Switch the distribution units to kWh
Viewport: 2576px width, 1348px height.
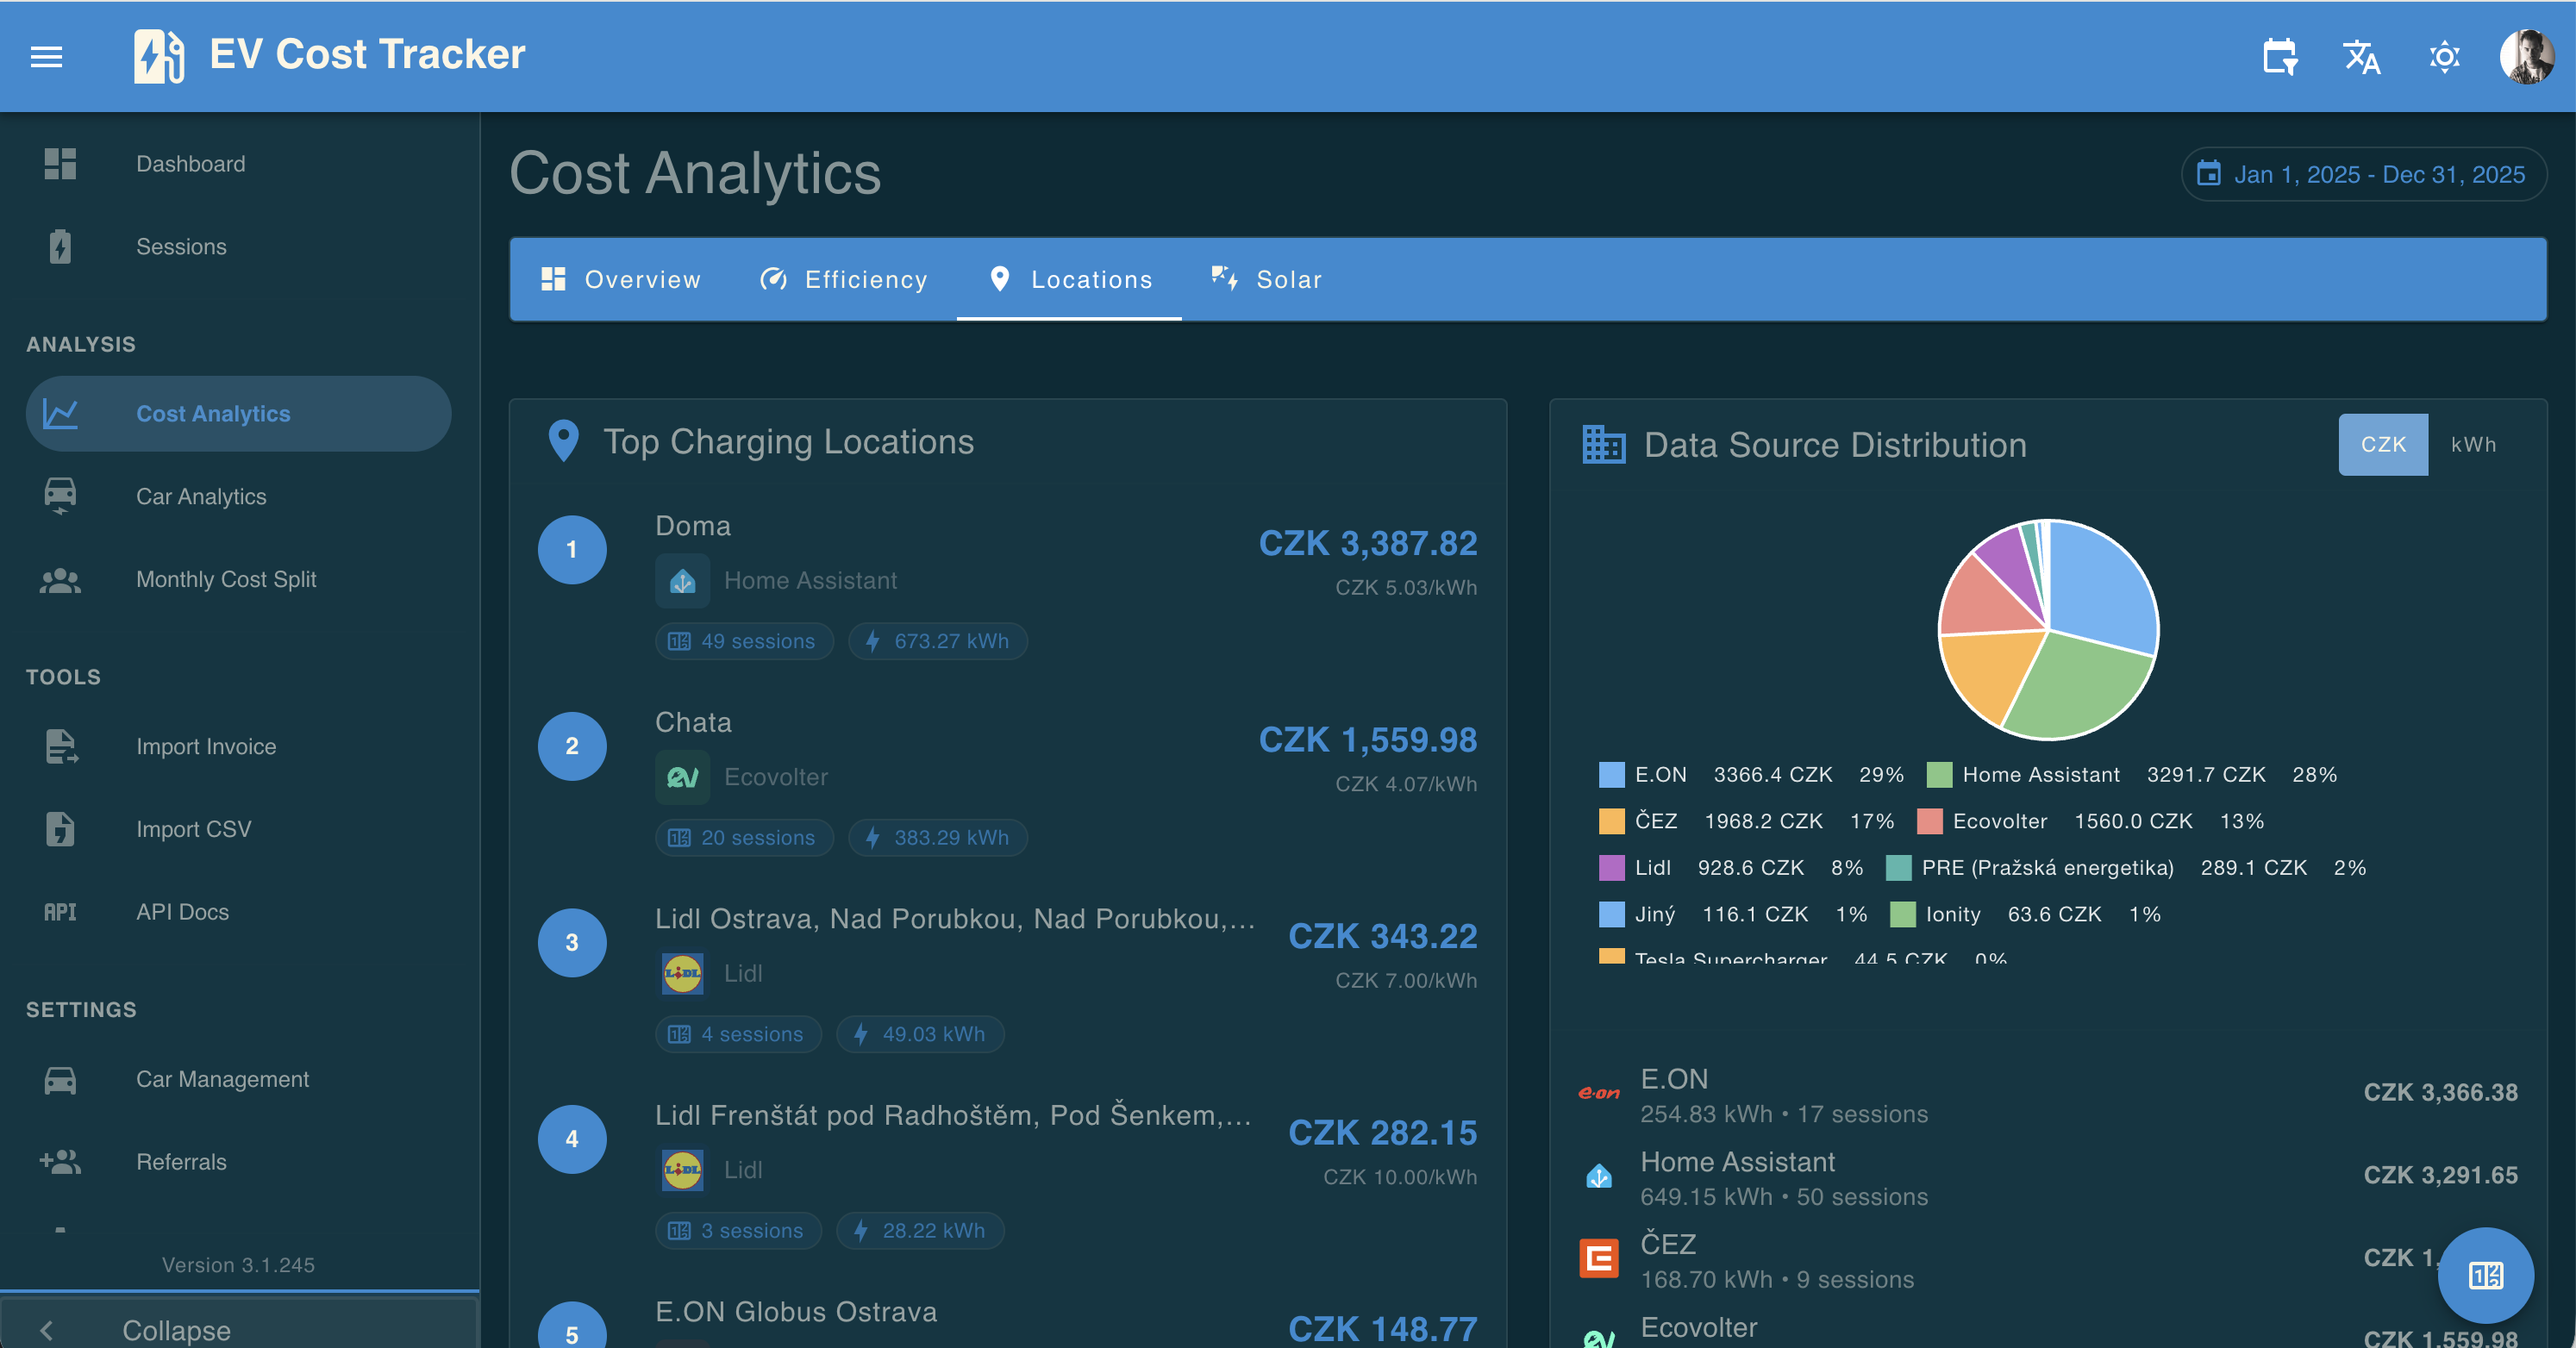pos(2473,444)
